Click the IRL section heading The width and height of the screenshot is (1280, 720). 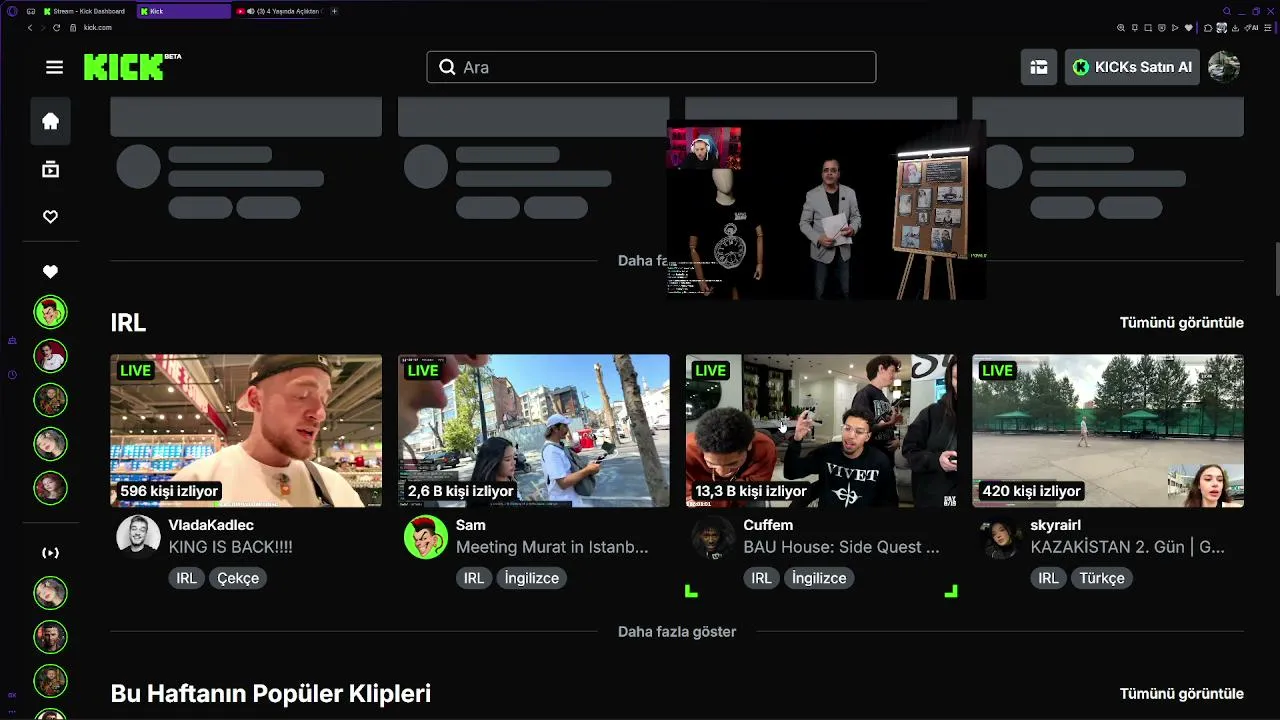click(128, 322)
